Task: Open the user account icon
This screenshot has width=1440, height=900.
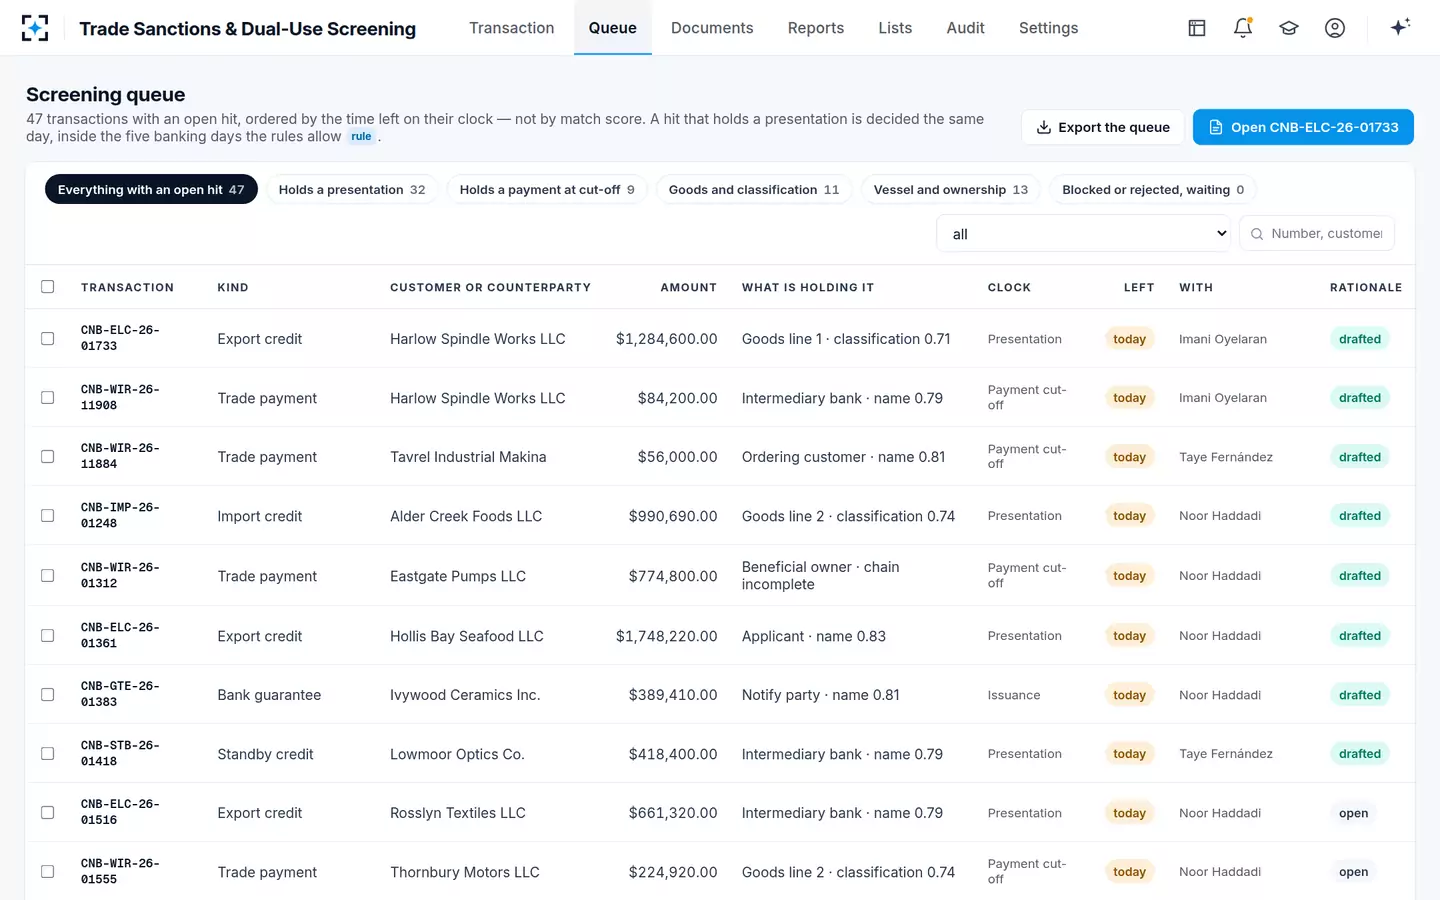Action: [1335, 28]
